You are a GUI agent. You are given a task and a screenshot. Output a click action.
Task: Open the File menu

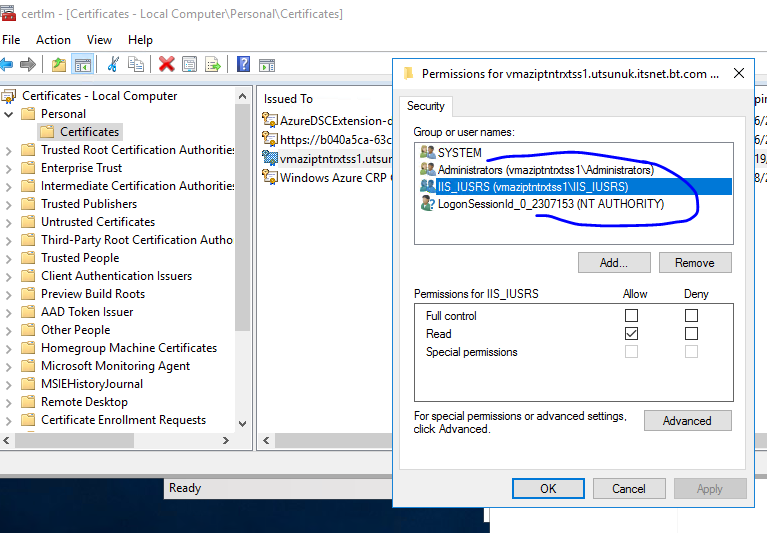click(x=11, y=40)
